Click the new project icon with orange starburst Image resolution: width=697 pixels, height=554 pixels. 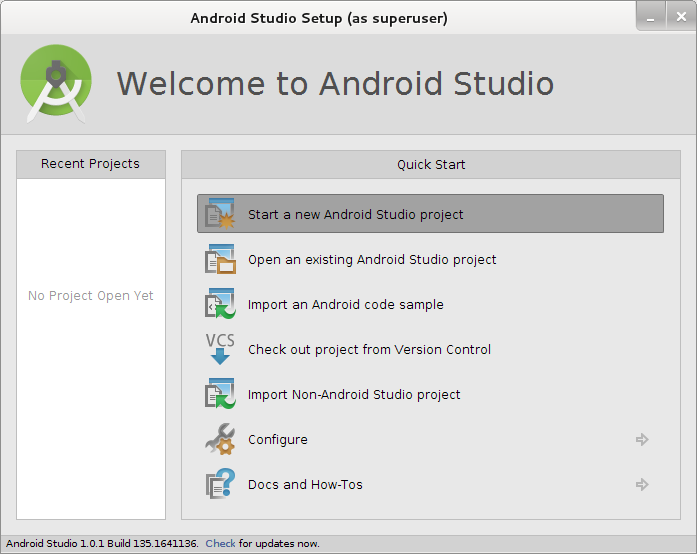(220, 214)
